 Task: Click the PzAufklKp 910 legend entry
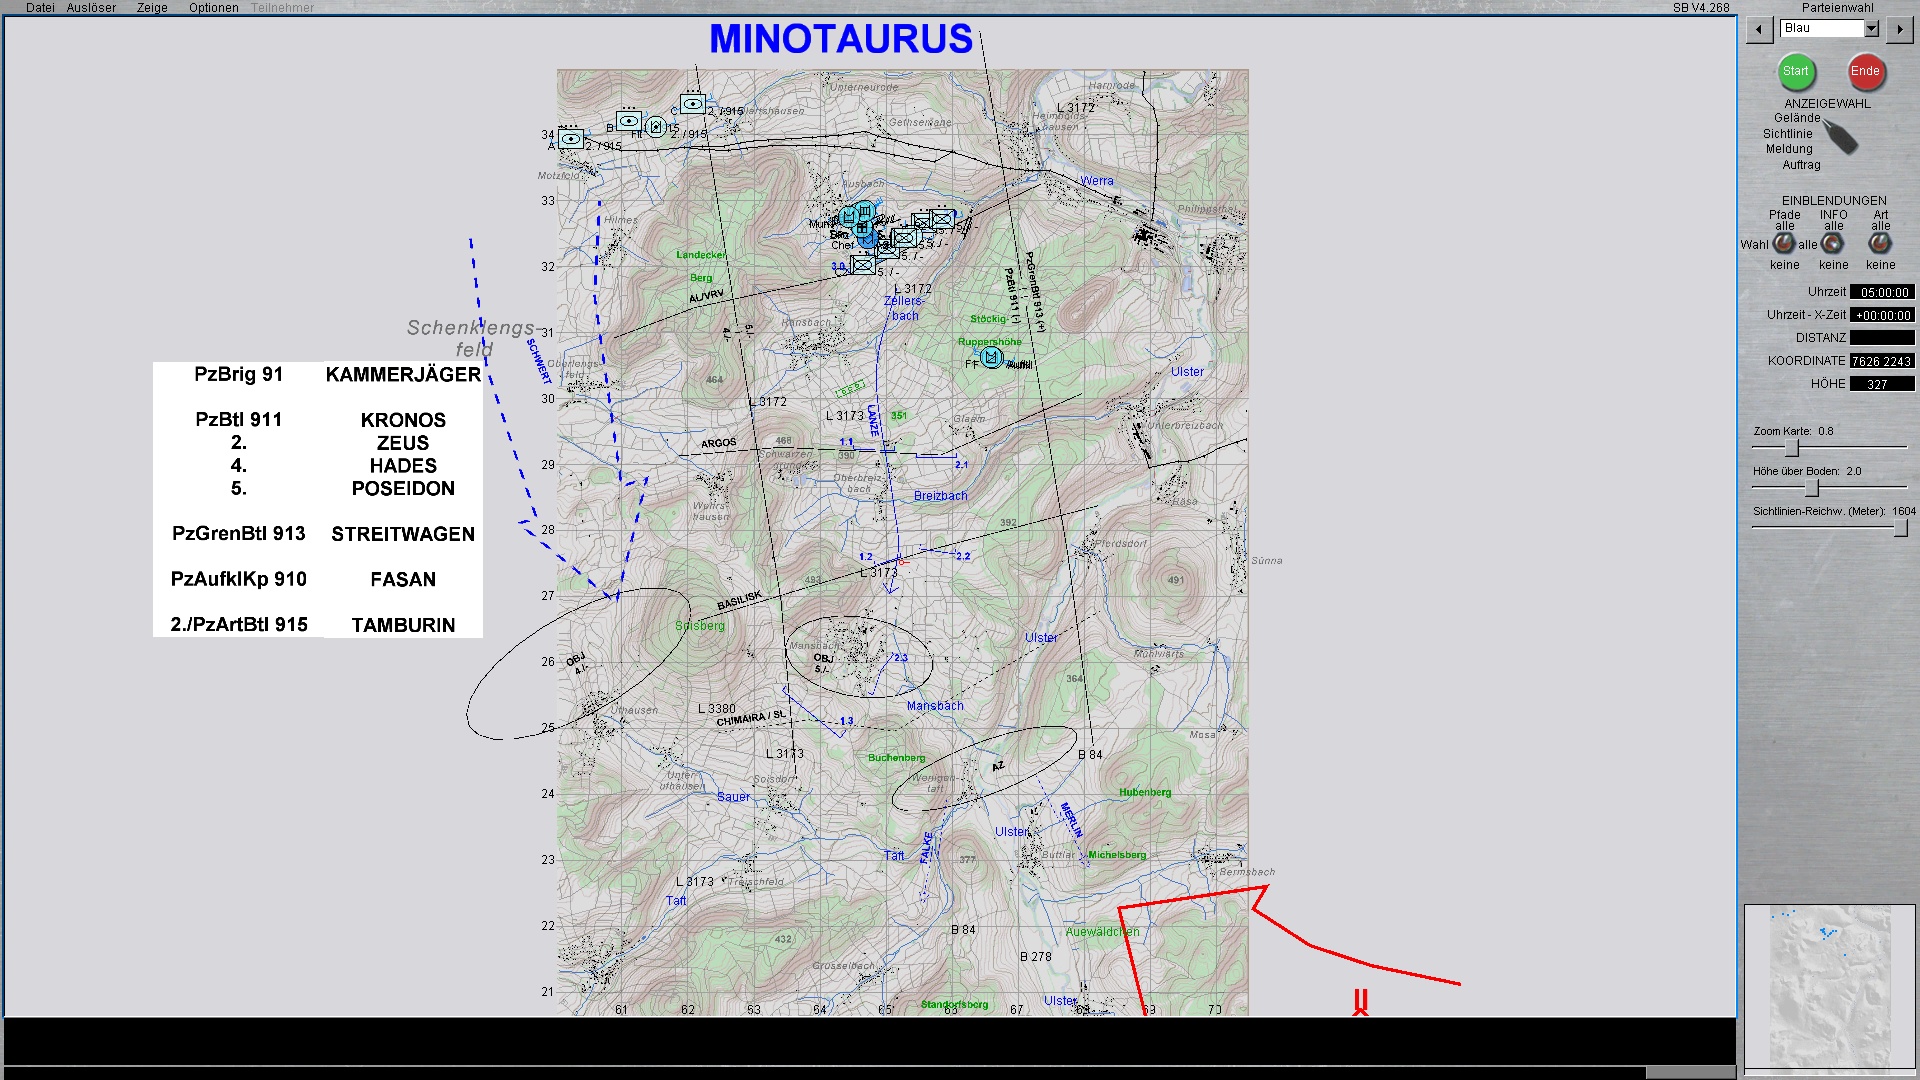pos(239,579)
